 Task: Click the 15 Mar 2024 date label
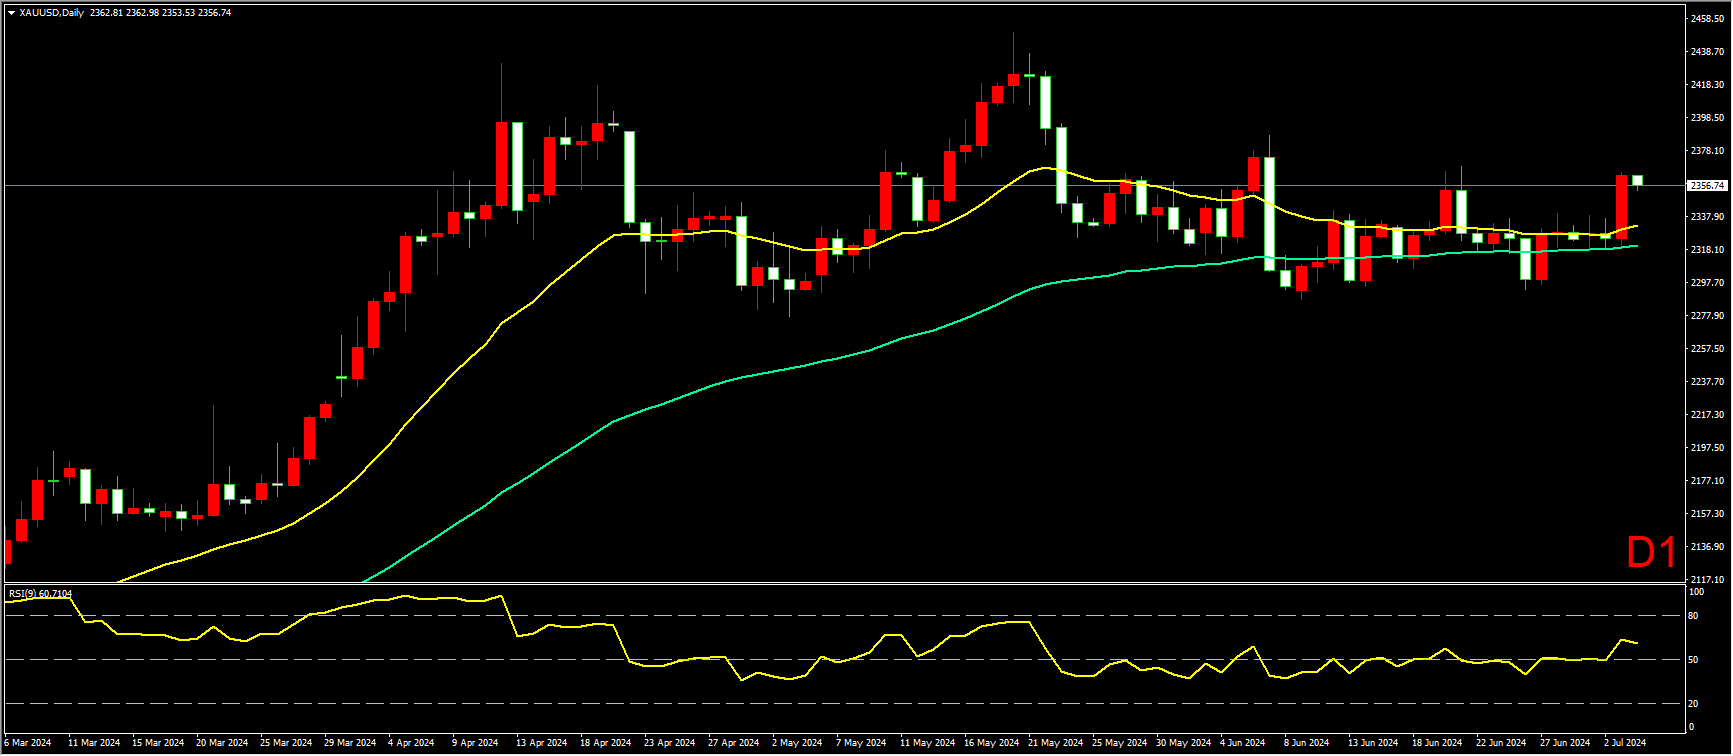[158, 743]
